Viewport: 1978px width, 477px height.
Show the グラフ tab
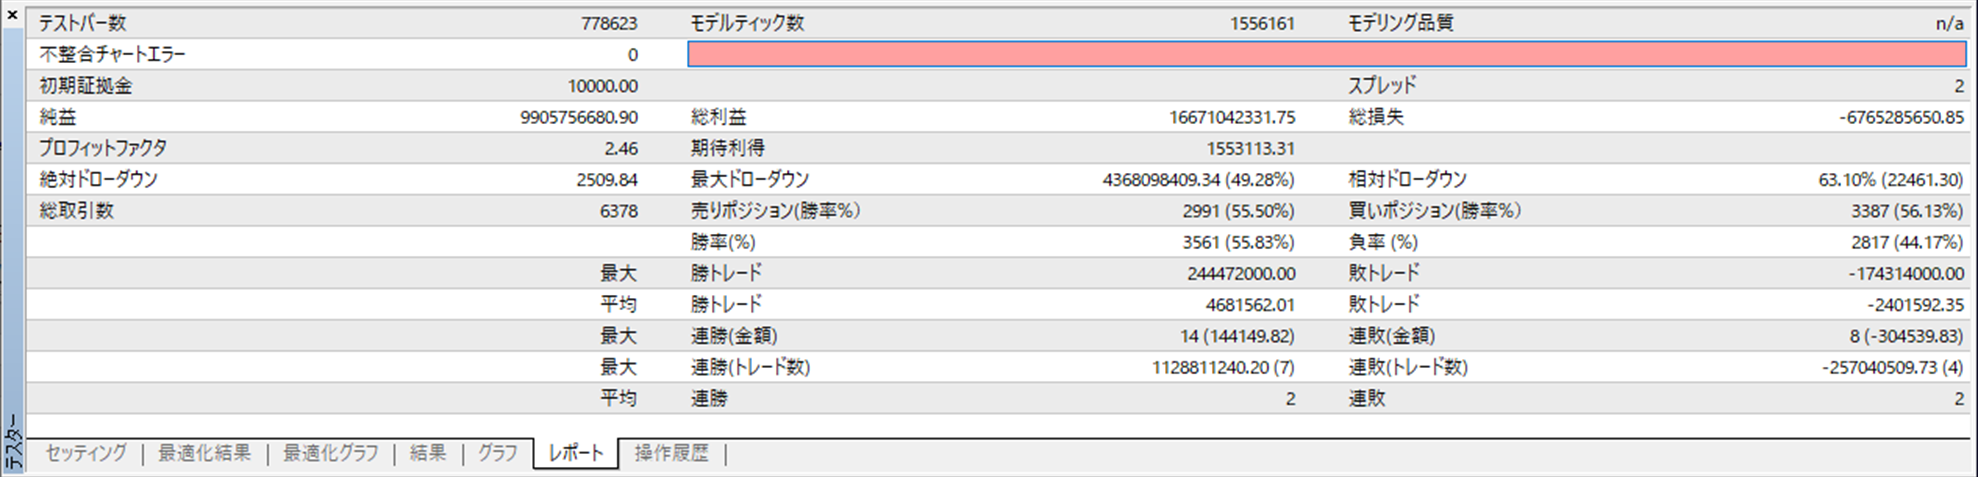click(497, 453)
